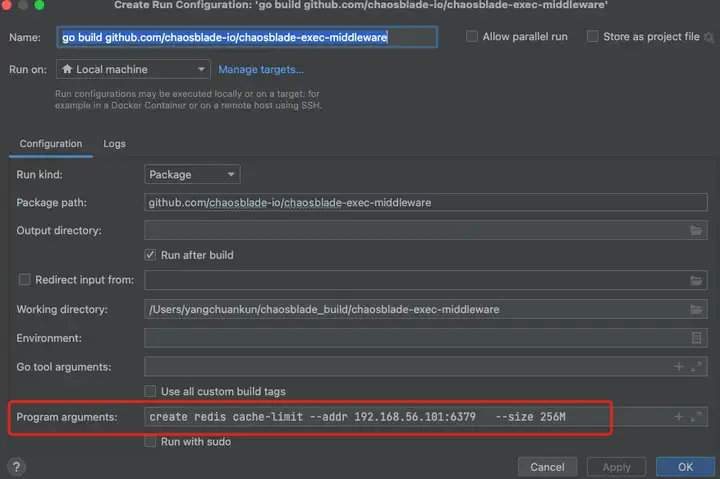This screenshot has width=720, height=479.
Task: Click the green zoom window button
Action: pos(39,5)
